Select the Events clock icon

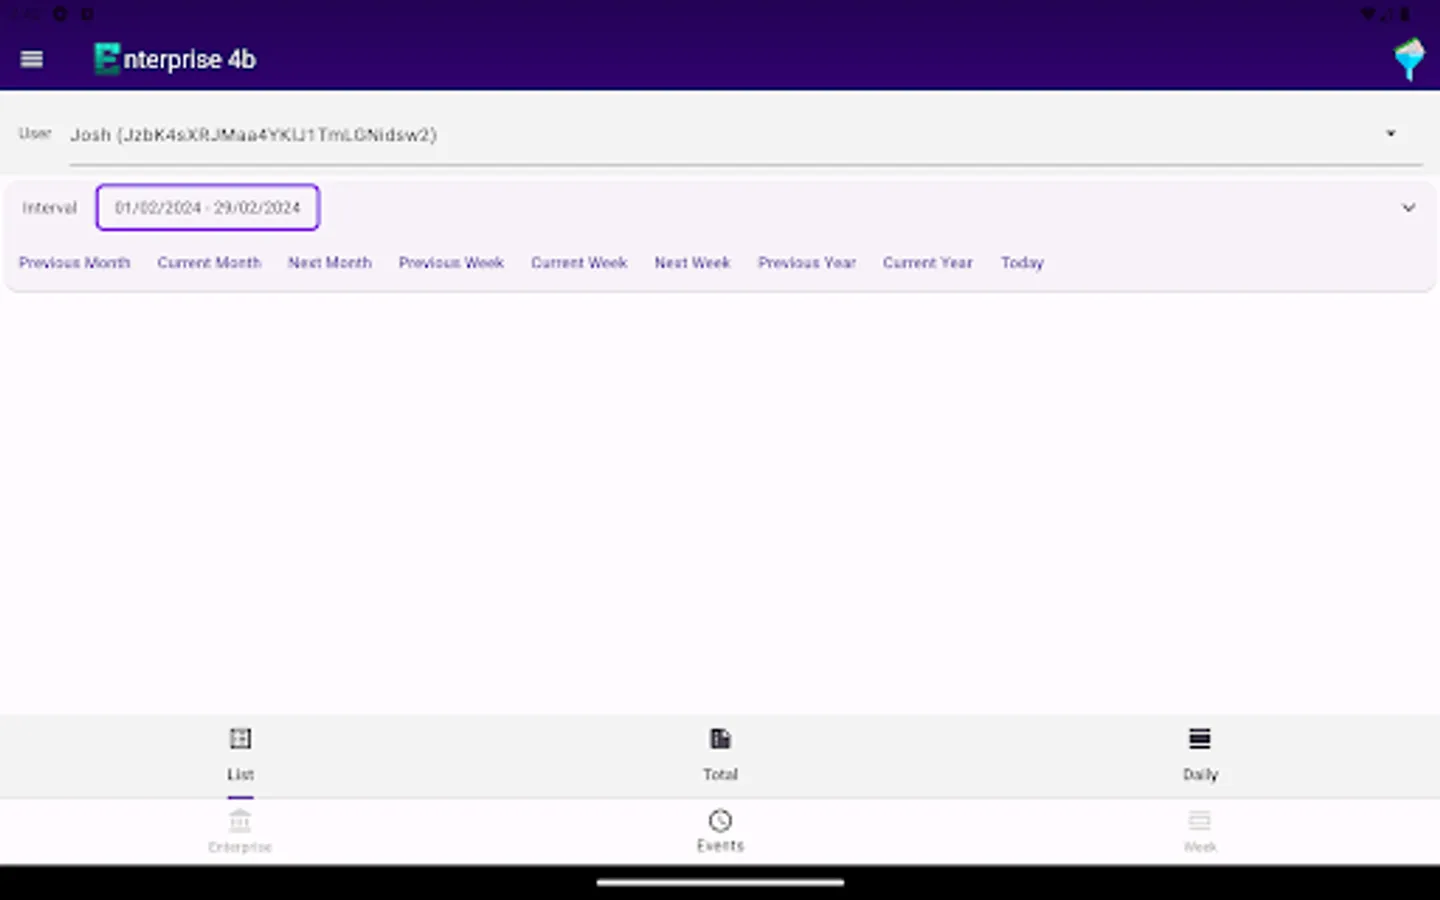pyautogui.click(x=720, y=821)
